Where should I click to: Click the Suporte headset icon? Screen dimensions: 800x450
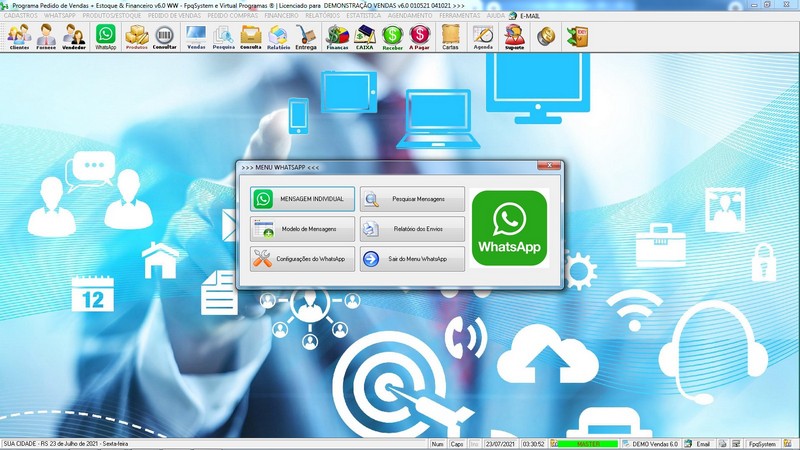(x=514, y=37)
